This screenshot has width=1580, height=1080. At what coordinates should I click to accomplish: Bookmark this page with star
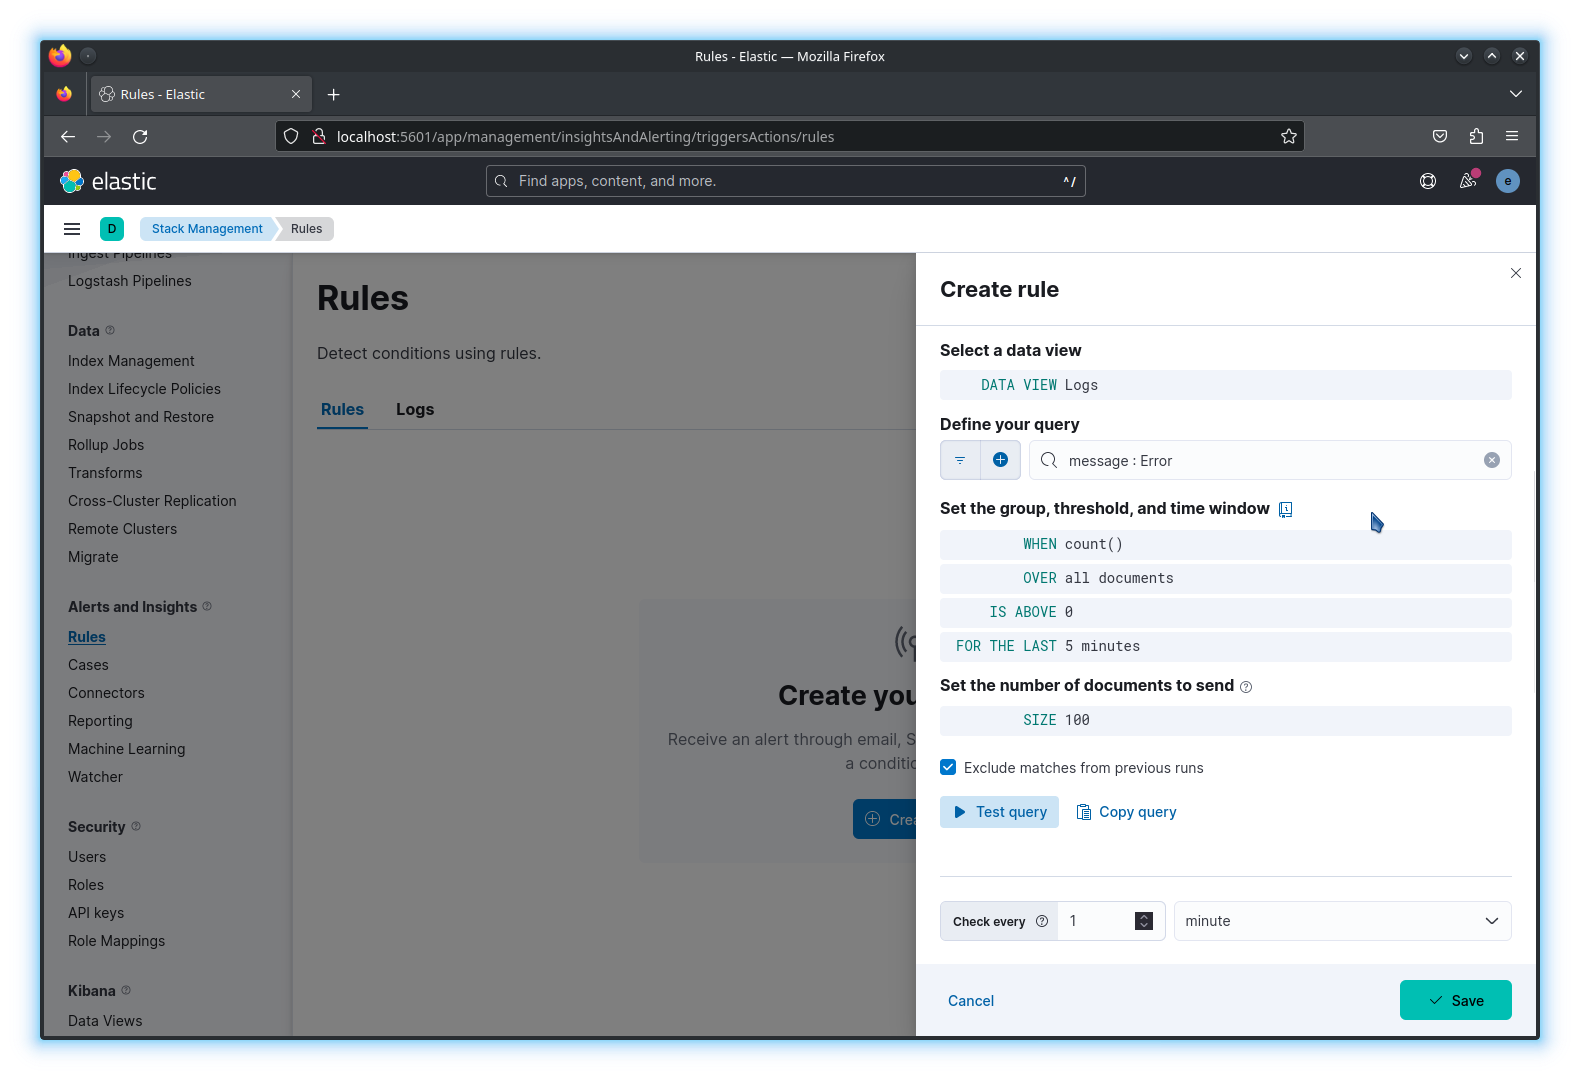[x=1289, y=136]
